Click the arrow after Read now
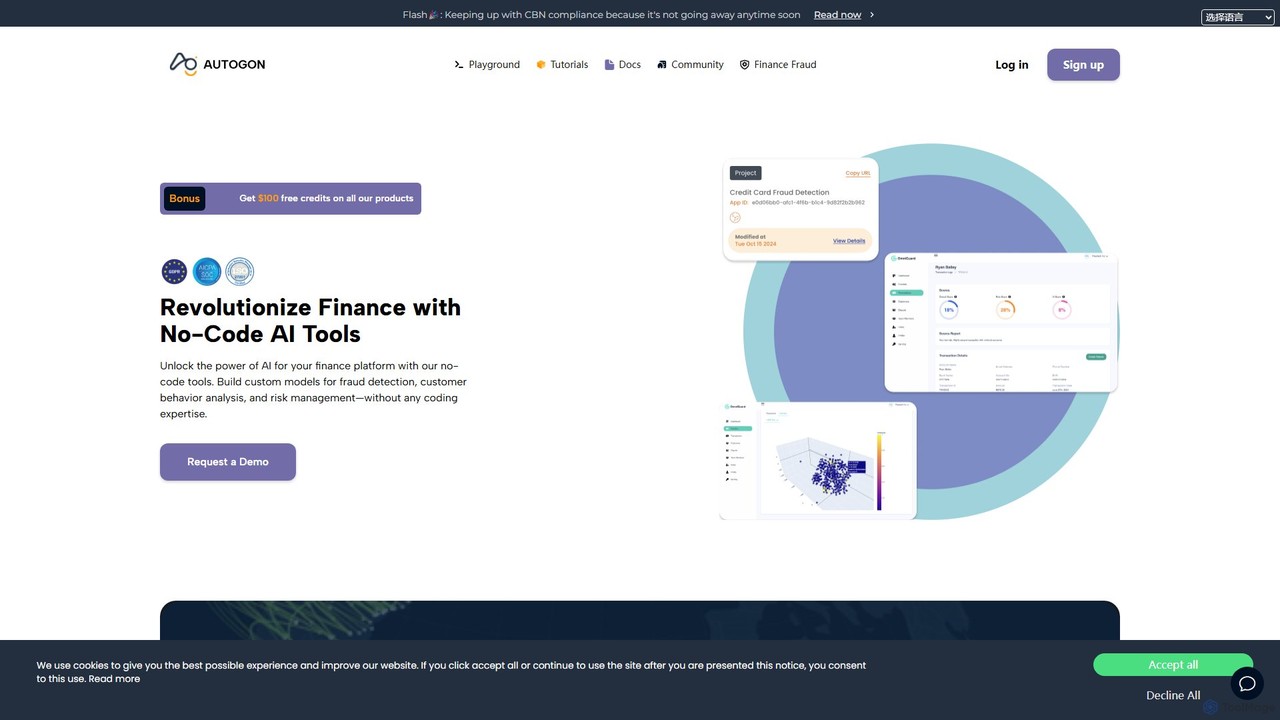1280x720 pixels. click(872, 15)
